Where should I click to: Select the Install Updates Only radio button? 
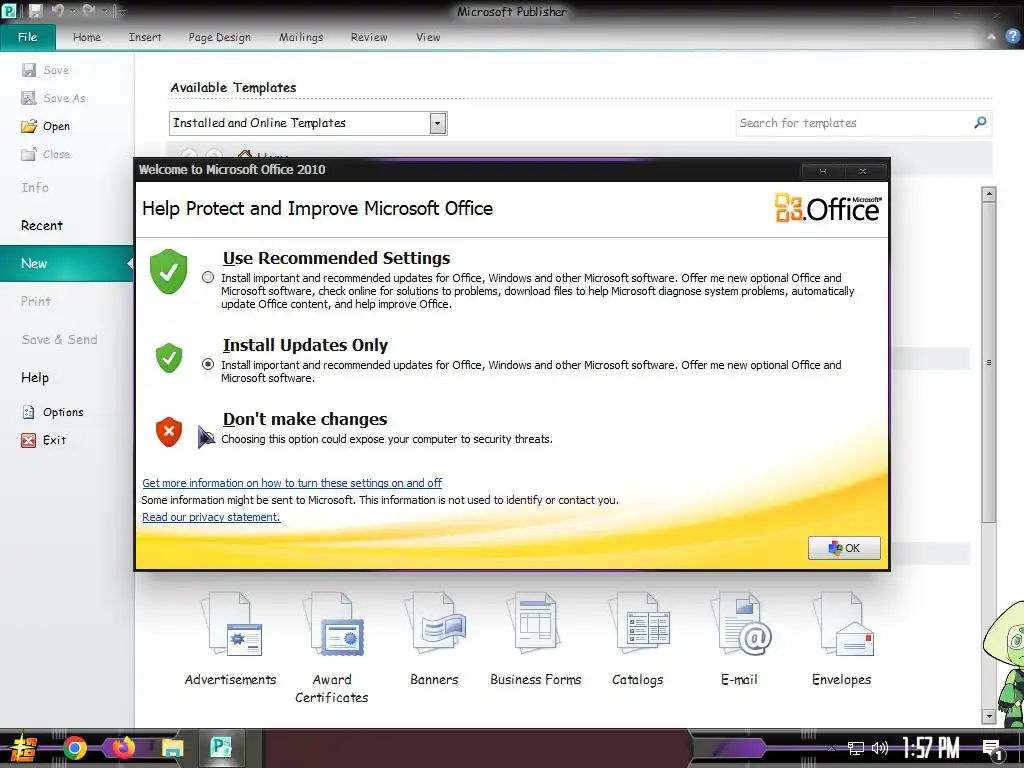pyautogui.click(x=208, y=364)
